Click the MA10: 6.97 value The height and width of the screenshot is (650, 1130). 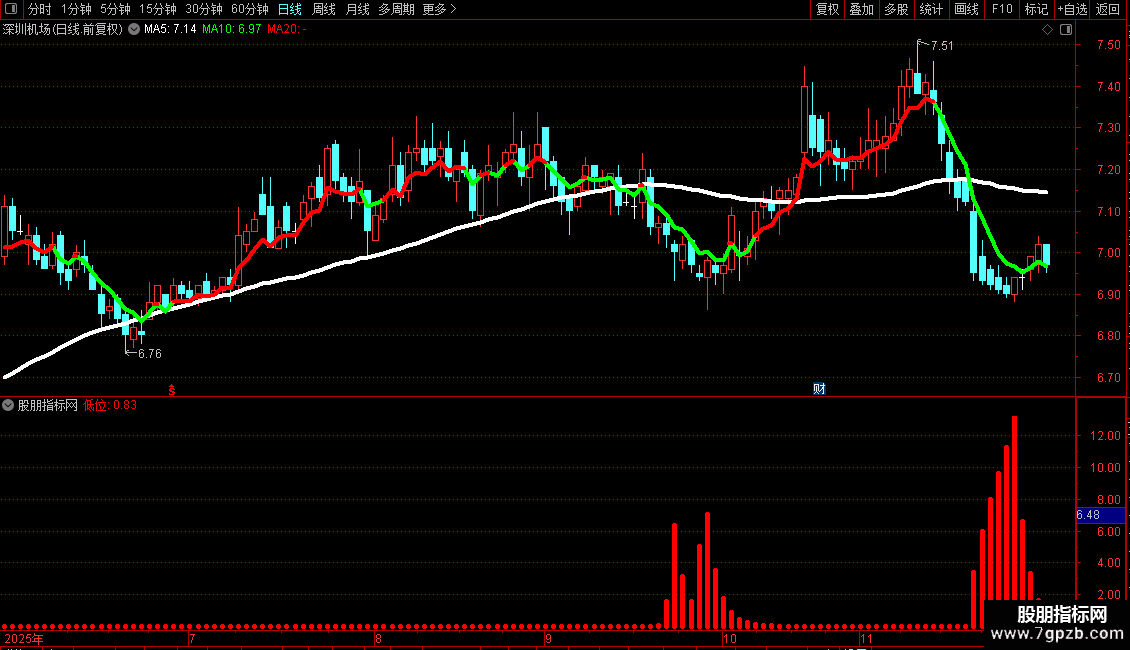point(231,29)
